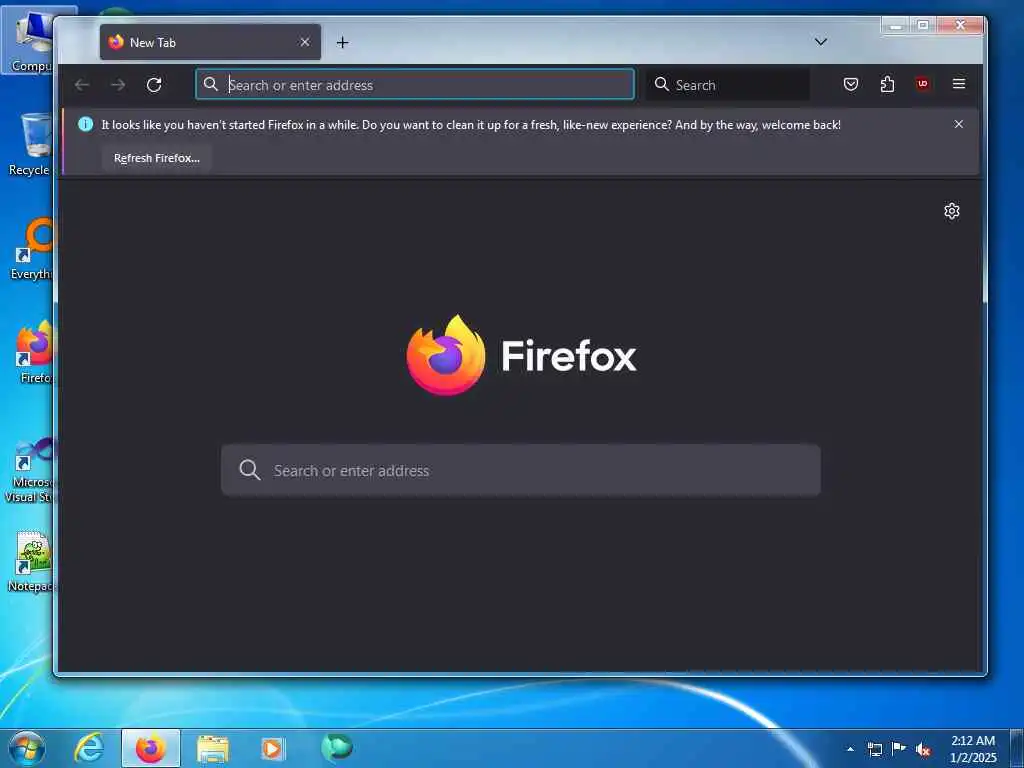Select the Firefox desktop shortcut
Viewport: 1024px width, 768px height.
[x=33, y=353]
